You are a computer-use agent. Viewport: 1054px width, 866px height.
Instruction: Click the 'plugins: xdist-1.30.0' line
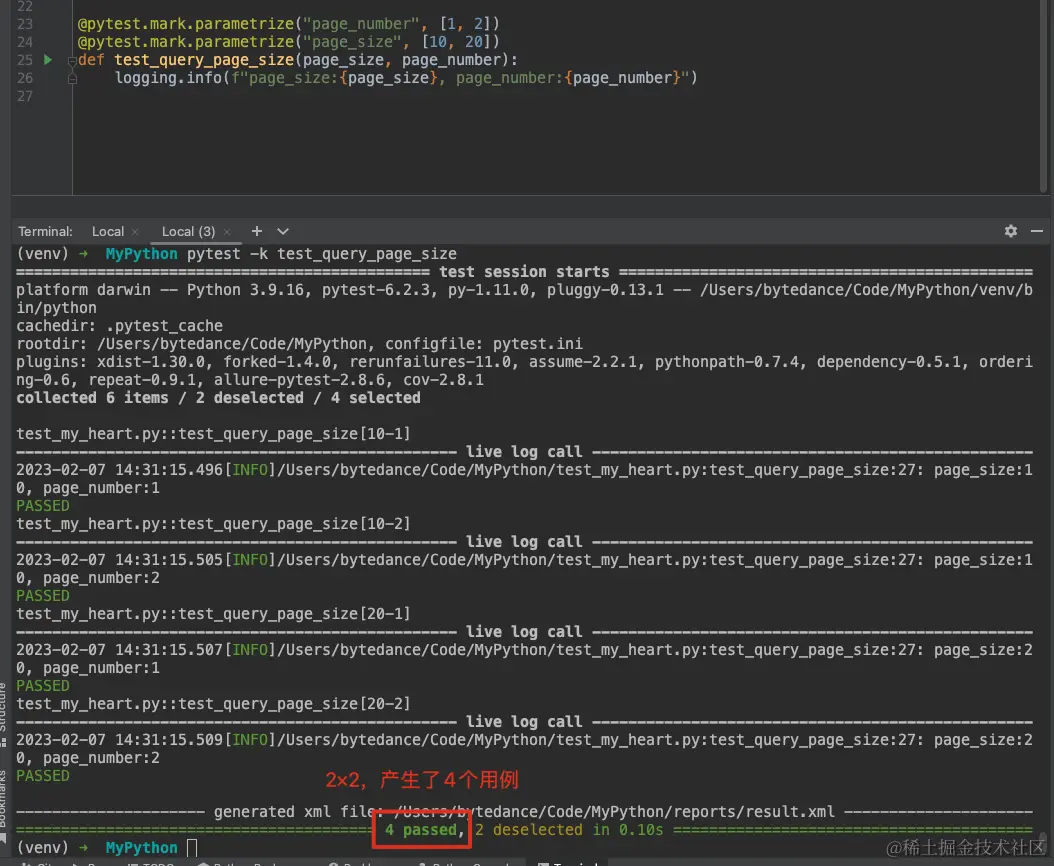(524, 371)
